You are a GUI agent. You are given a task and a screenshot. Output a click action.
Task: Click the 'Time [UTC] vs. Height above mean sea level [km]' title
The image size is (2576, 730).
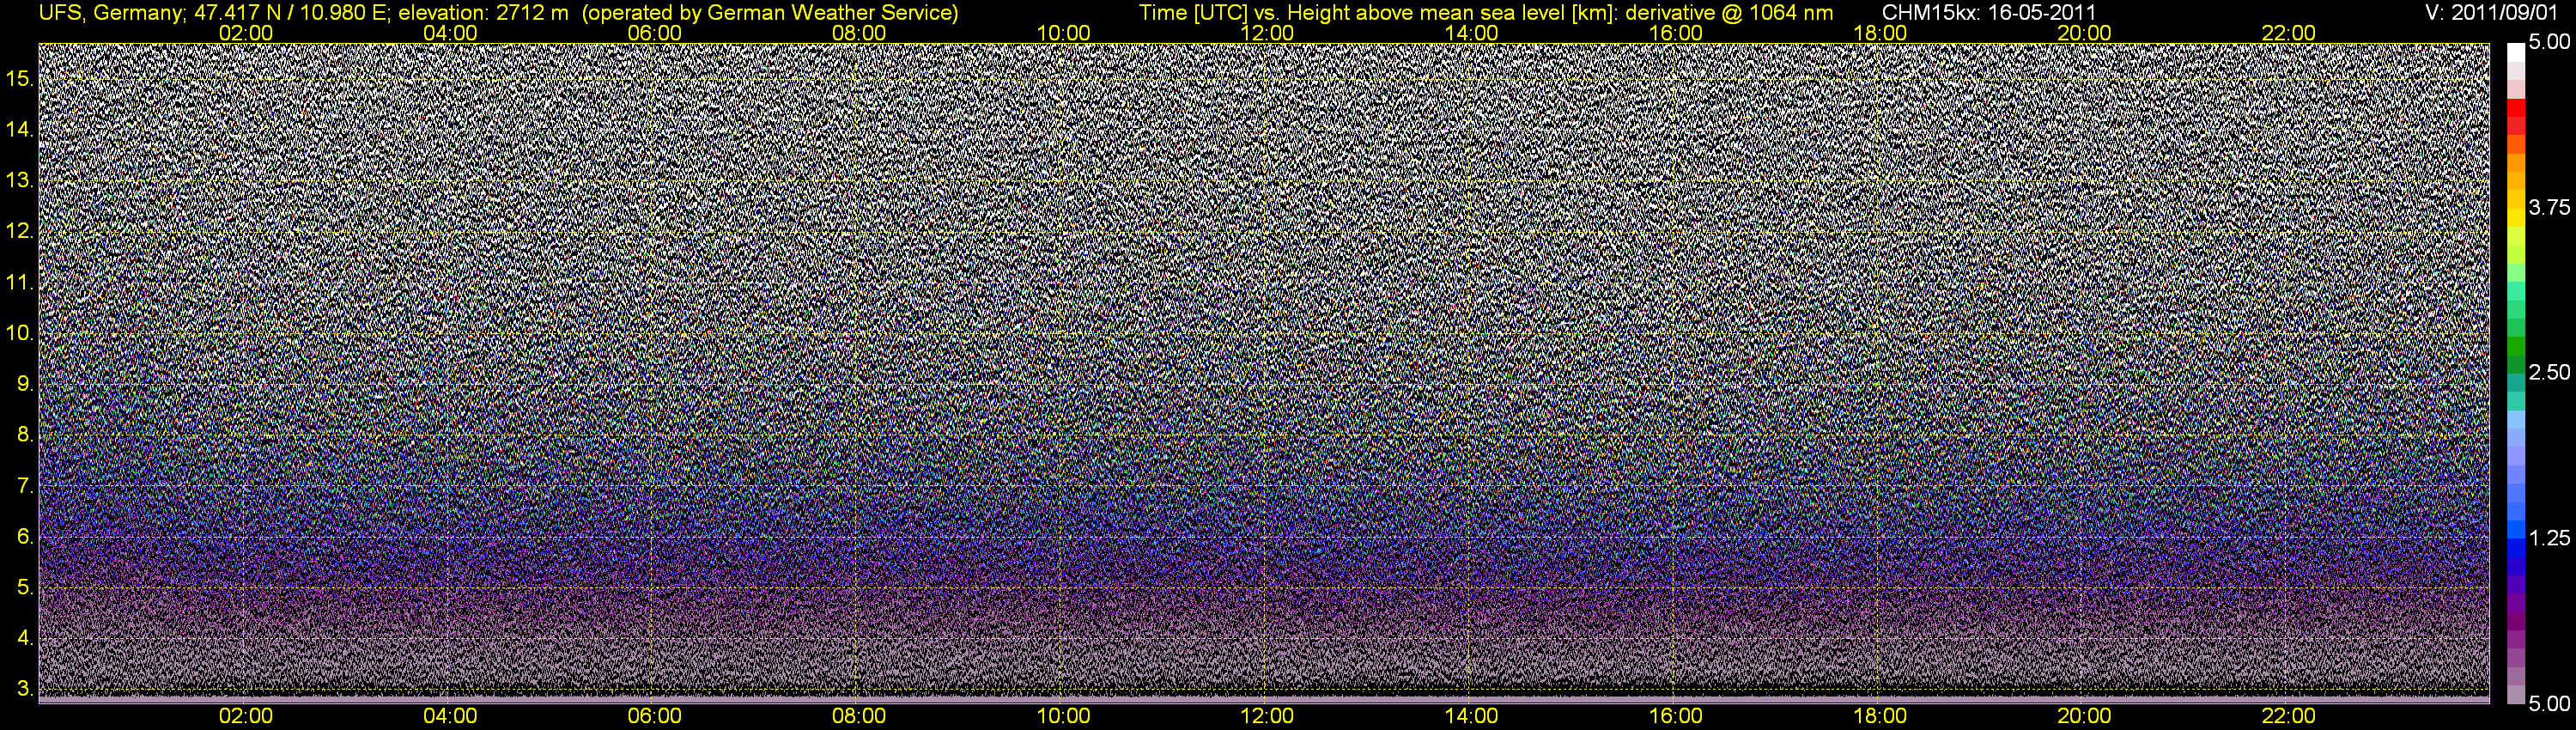tap(1381, 13)
